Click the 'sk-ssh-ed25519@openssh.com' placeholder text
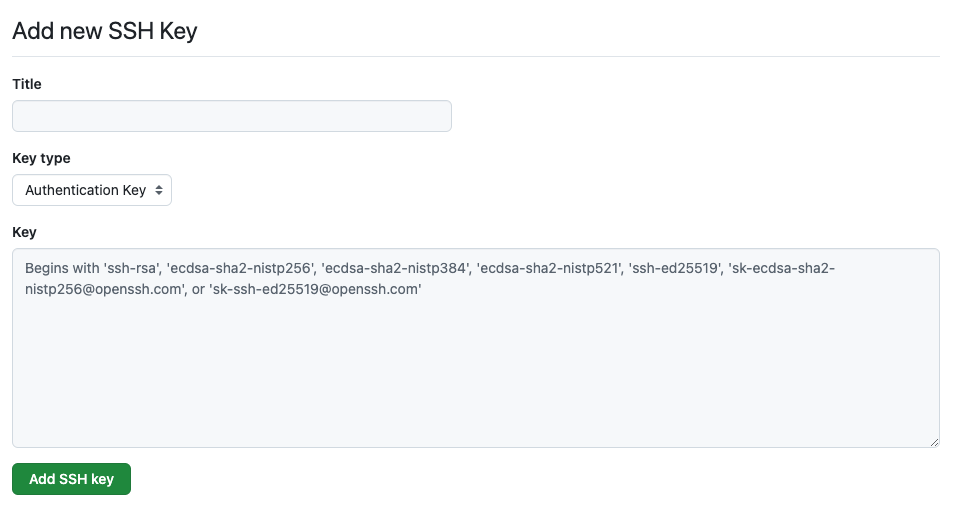The width and height of the screenshot is (961, 516). point(316,289)
